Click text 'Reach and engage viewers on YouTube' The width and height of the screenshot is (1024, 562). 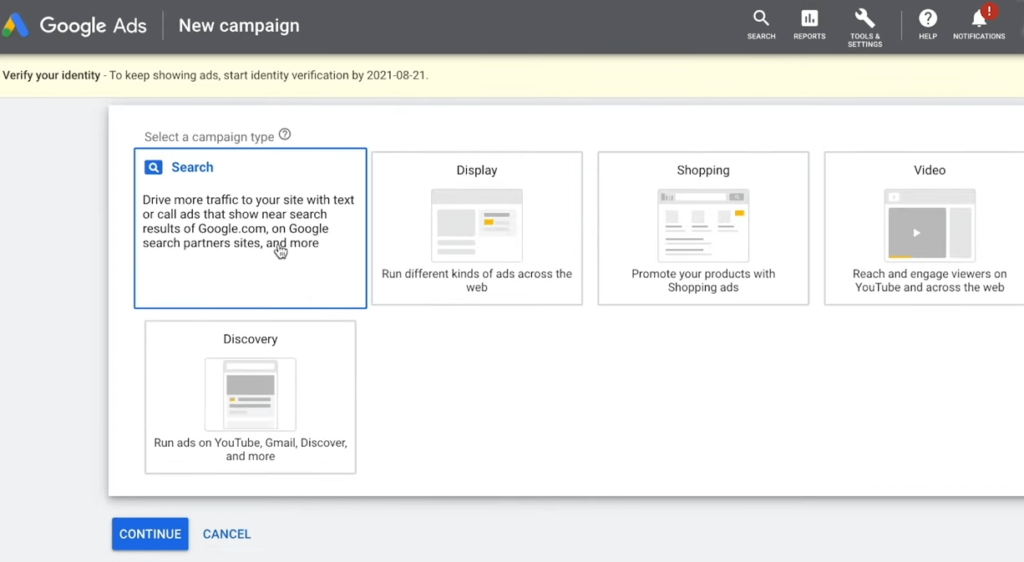[x=929, y=281]
